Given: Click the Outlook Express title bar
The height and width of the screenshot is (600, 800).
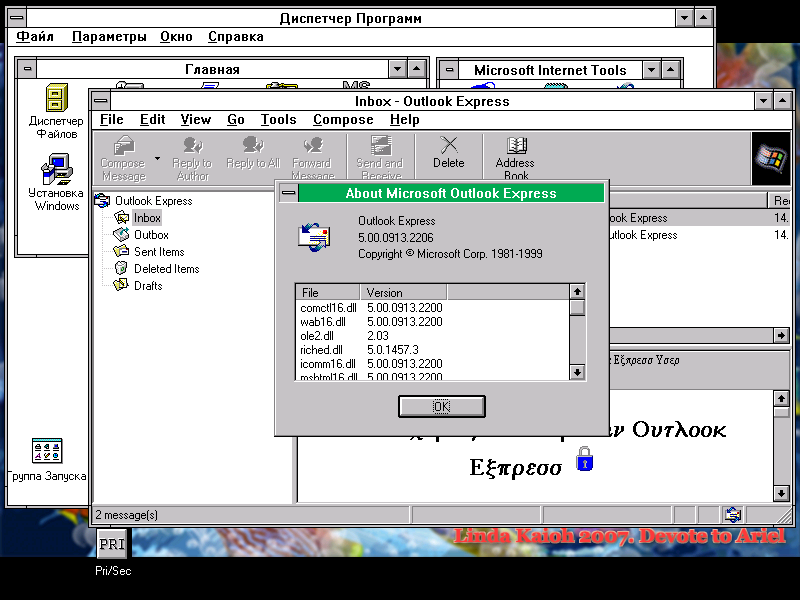Looking at the screenshot, I should click(432, 101).
